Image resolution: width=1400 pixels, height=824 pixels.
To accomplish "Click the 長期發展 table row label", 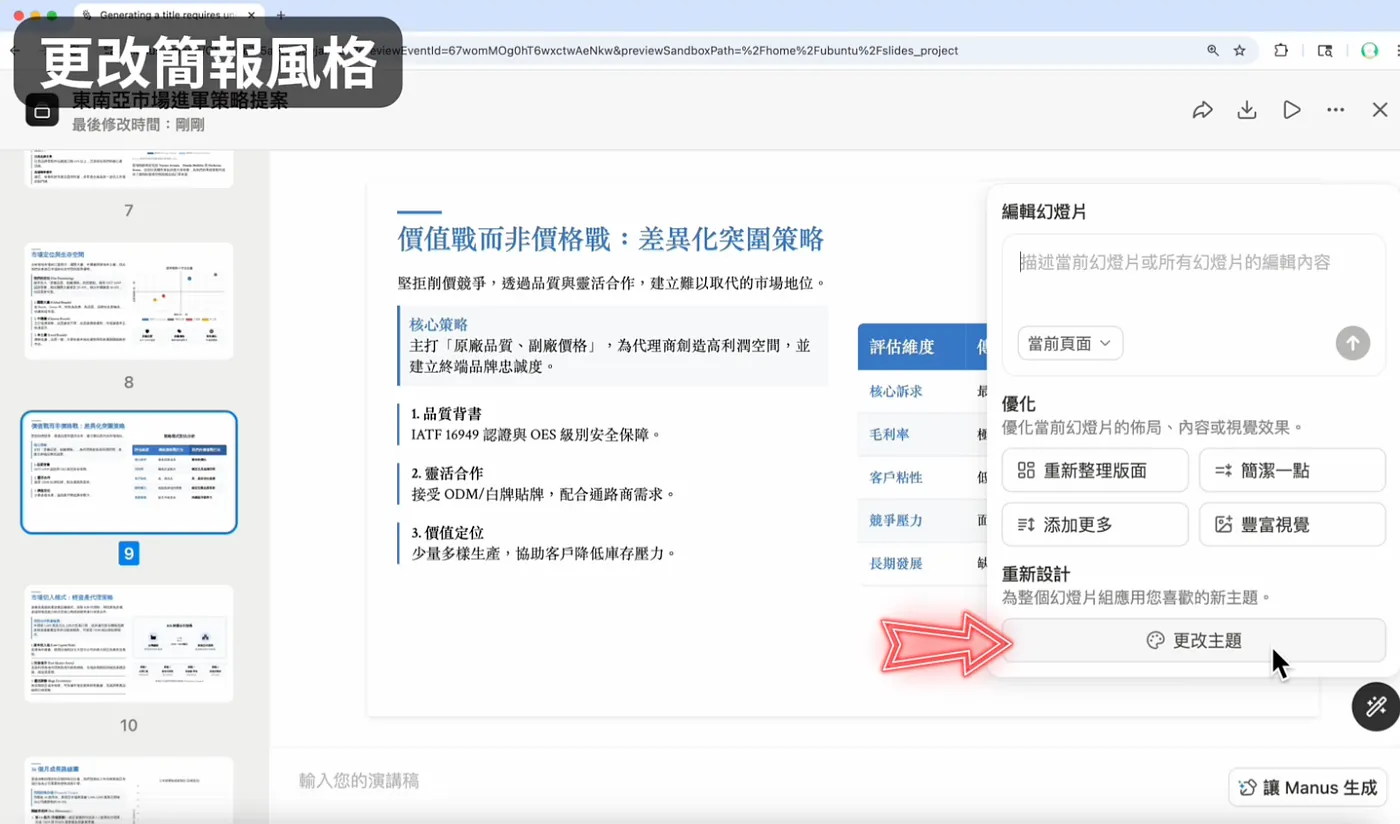I will pyautogui.click(x=896, y=564).
